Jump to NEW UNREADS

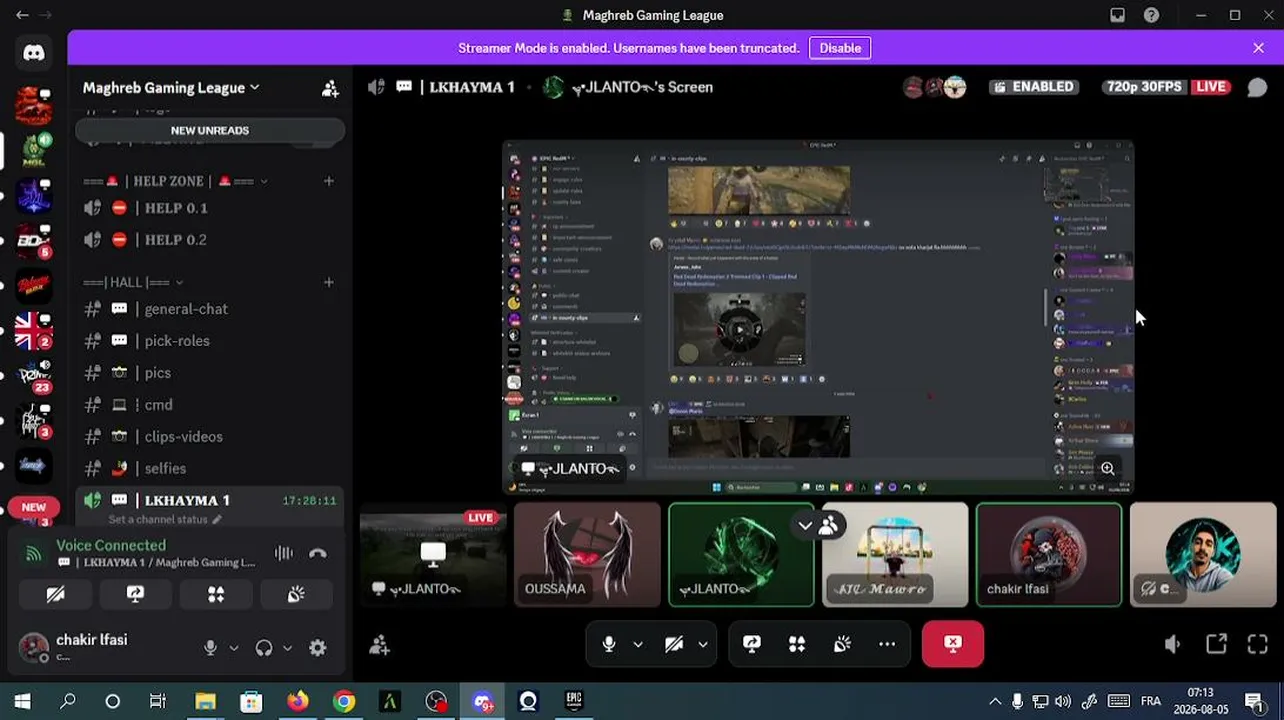pos(210,131)
